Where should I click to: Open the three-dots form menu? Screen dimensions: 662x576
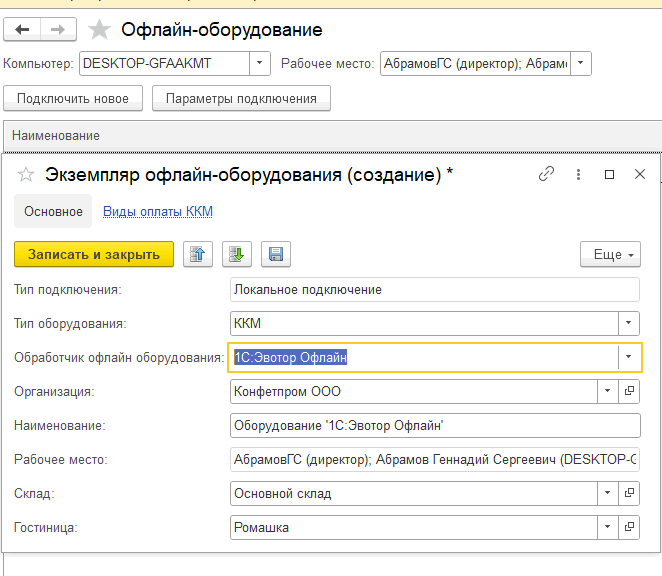tap(578, 174)
